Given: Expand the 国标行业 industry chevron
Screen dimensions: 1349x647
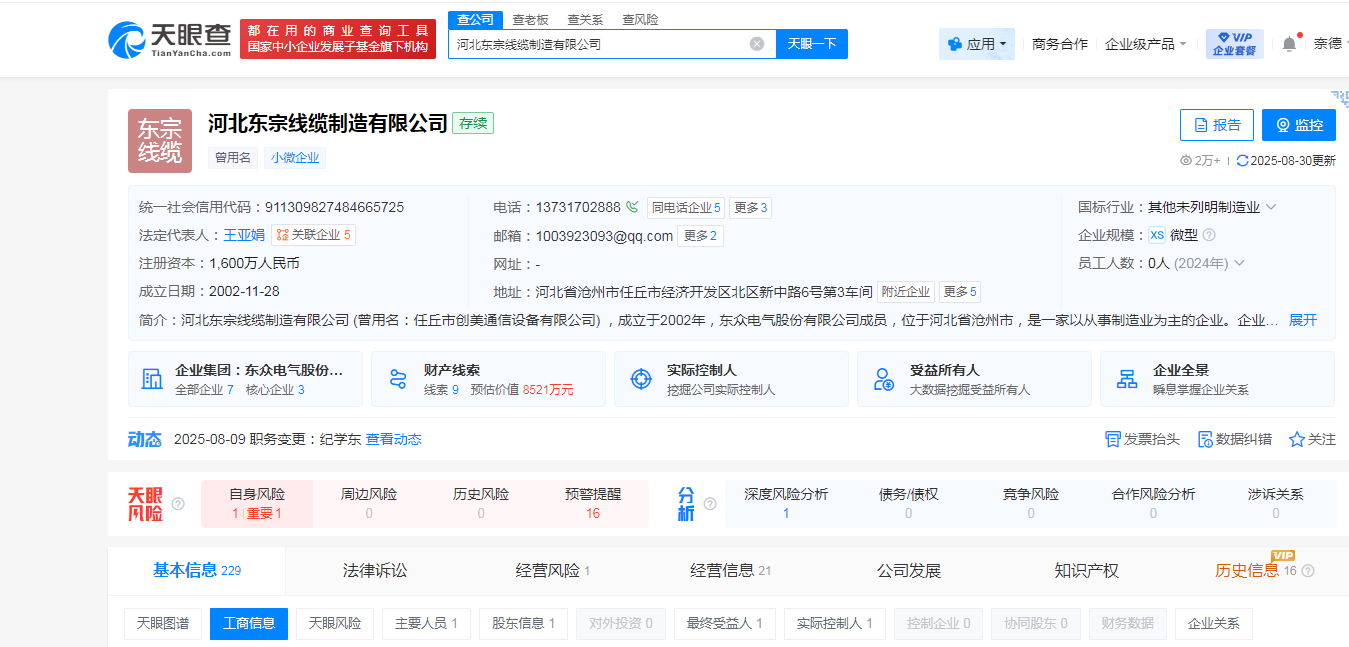Looking at the screenshot, I should point(1271,207).
